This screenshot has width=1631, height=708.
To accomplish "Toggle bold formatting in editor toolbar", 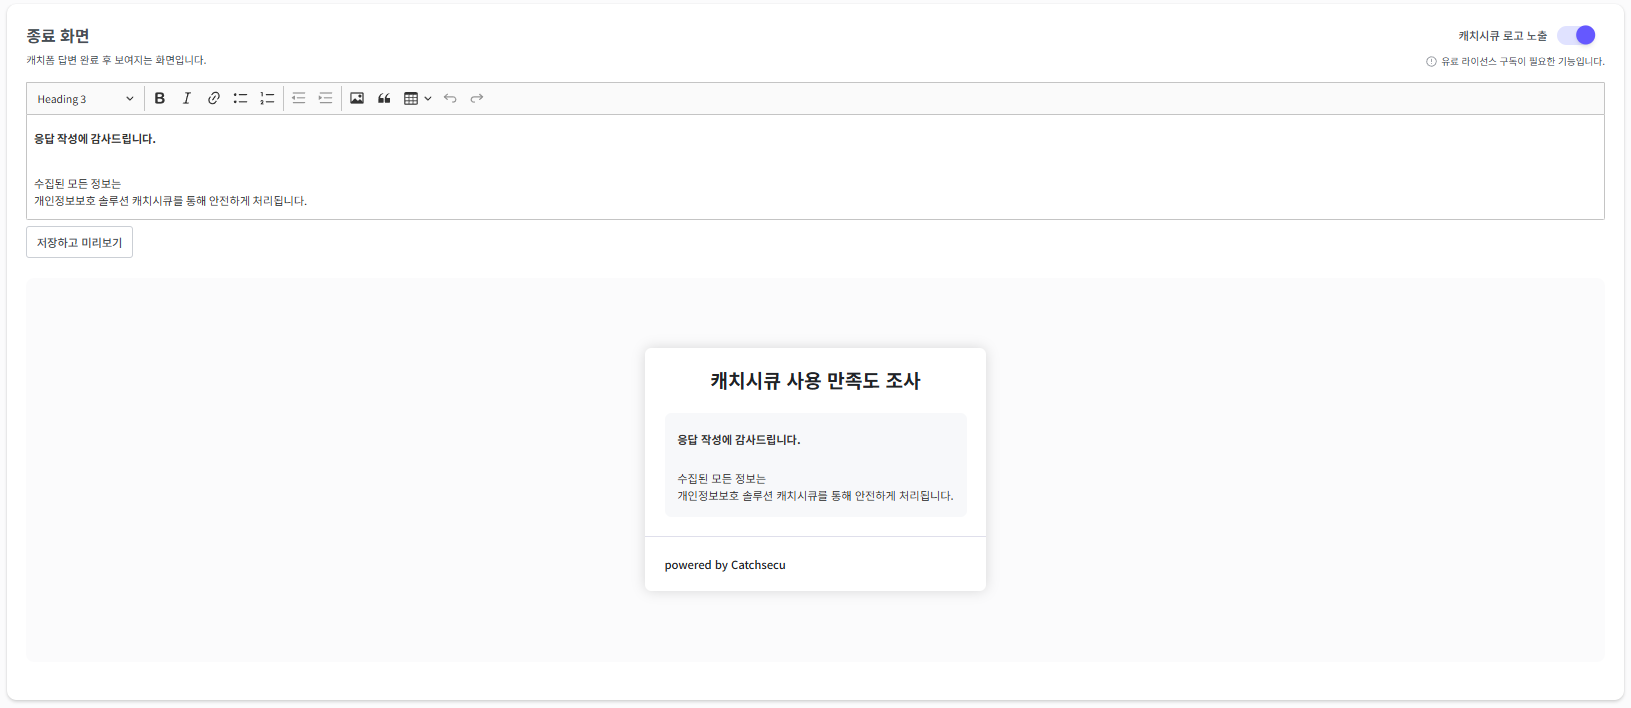I will pyautogui.click(x=159, y=98).
